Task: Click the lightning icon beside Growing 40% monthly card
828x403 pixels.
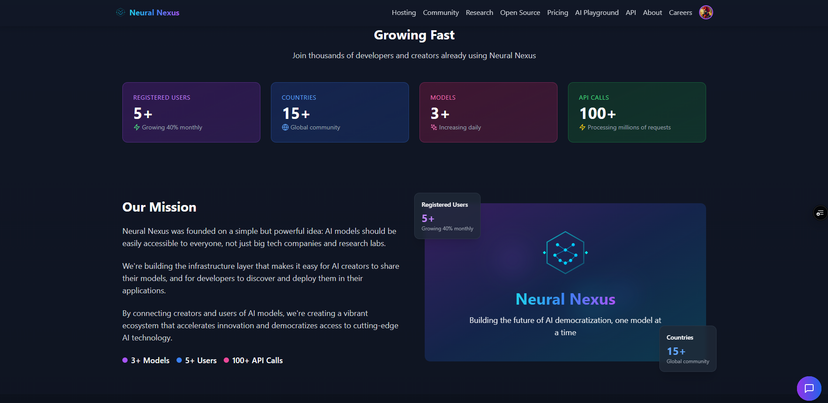Action: coord(137,127)
